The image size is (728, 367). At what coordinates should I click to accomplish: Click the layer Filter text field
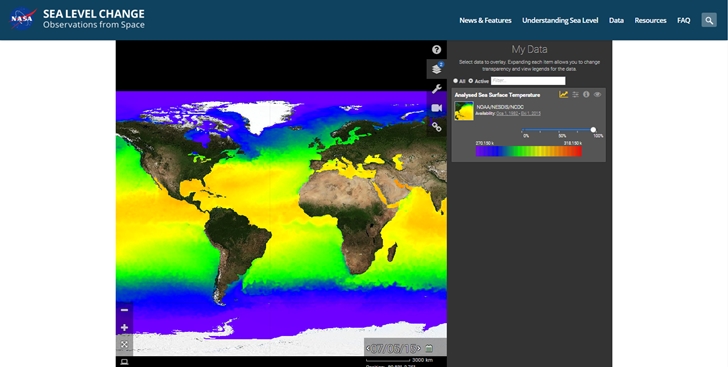(528, 81)
